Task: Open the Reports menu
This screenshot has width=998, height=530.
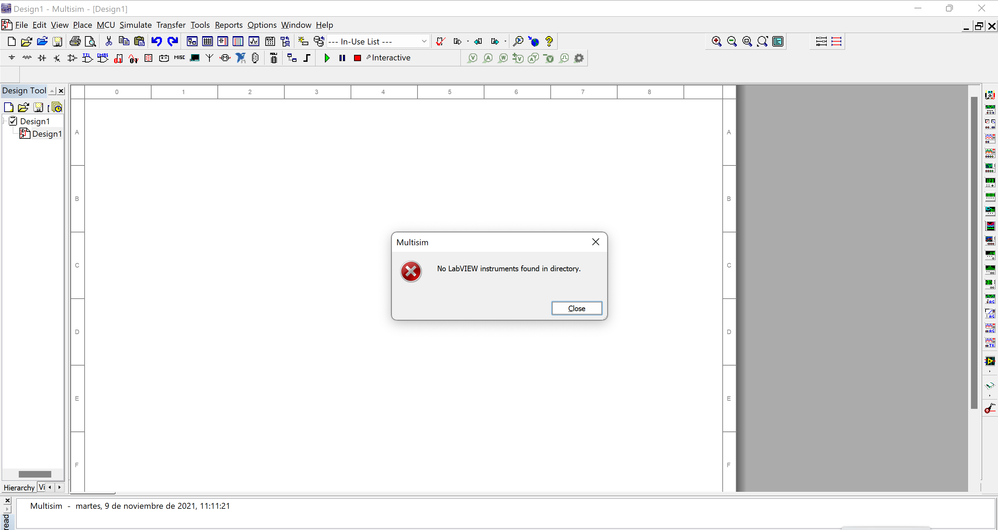Action: point(228,25)
